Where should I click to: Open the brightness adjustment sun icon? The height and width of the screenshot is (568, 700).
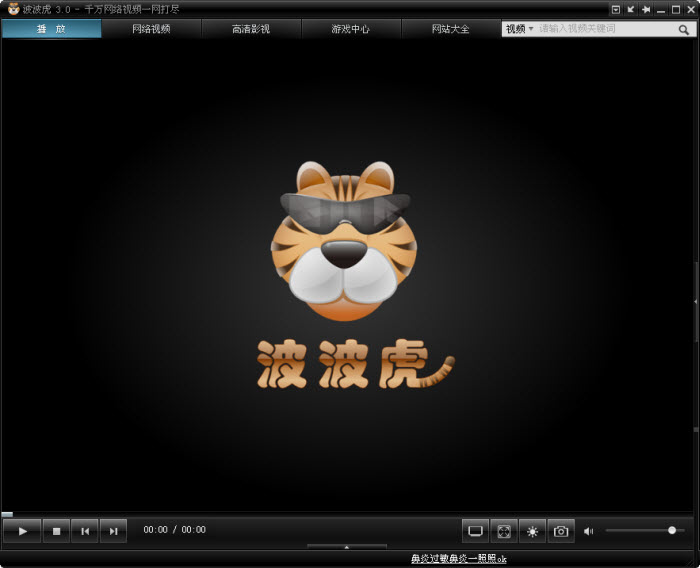[x=532, y=531]
